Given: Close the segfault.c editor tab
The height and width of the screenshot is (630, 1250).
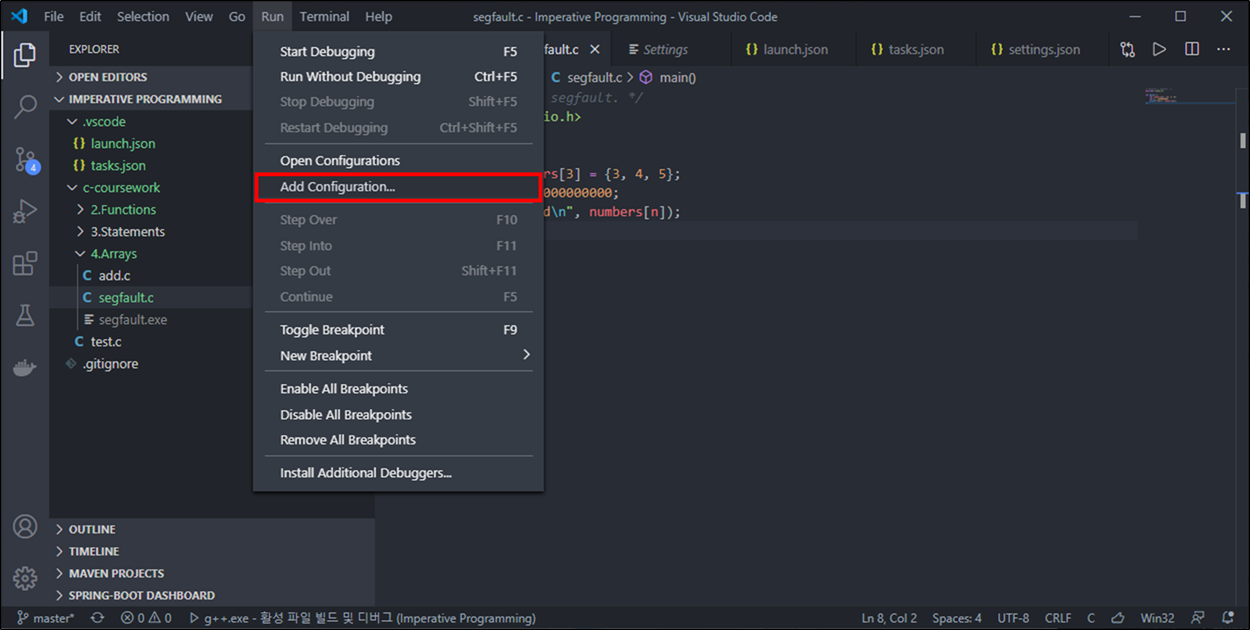Looking at the screenshot, I should [x=594, y=49].
